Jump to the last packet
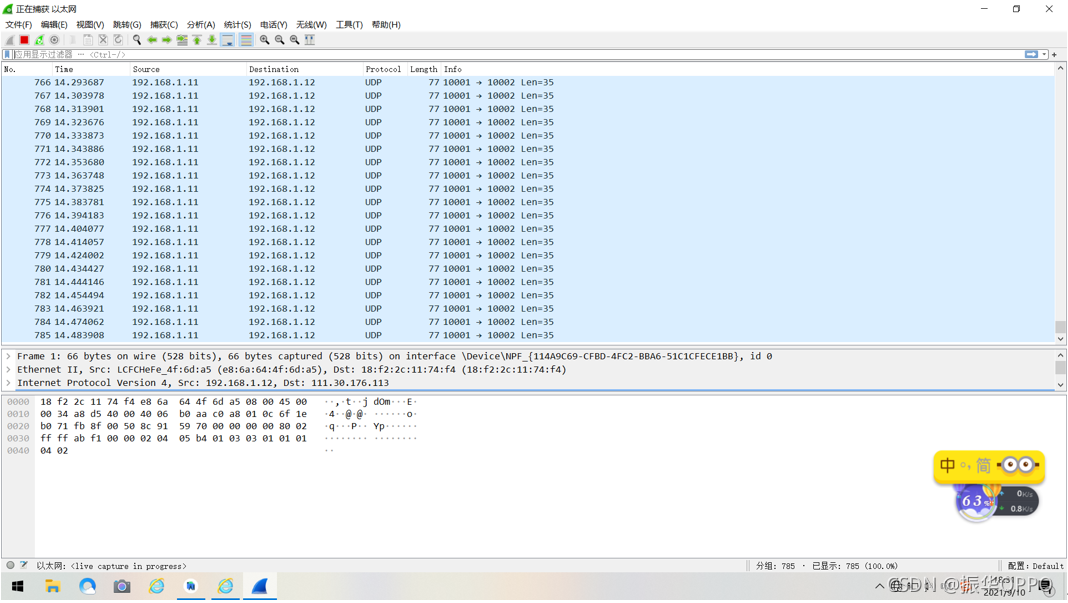 pos(212,40)
